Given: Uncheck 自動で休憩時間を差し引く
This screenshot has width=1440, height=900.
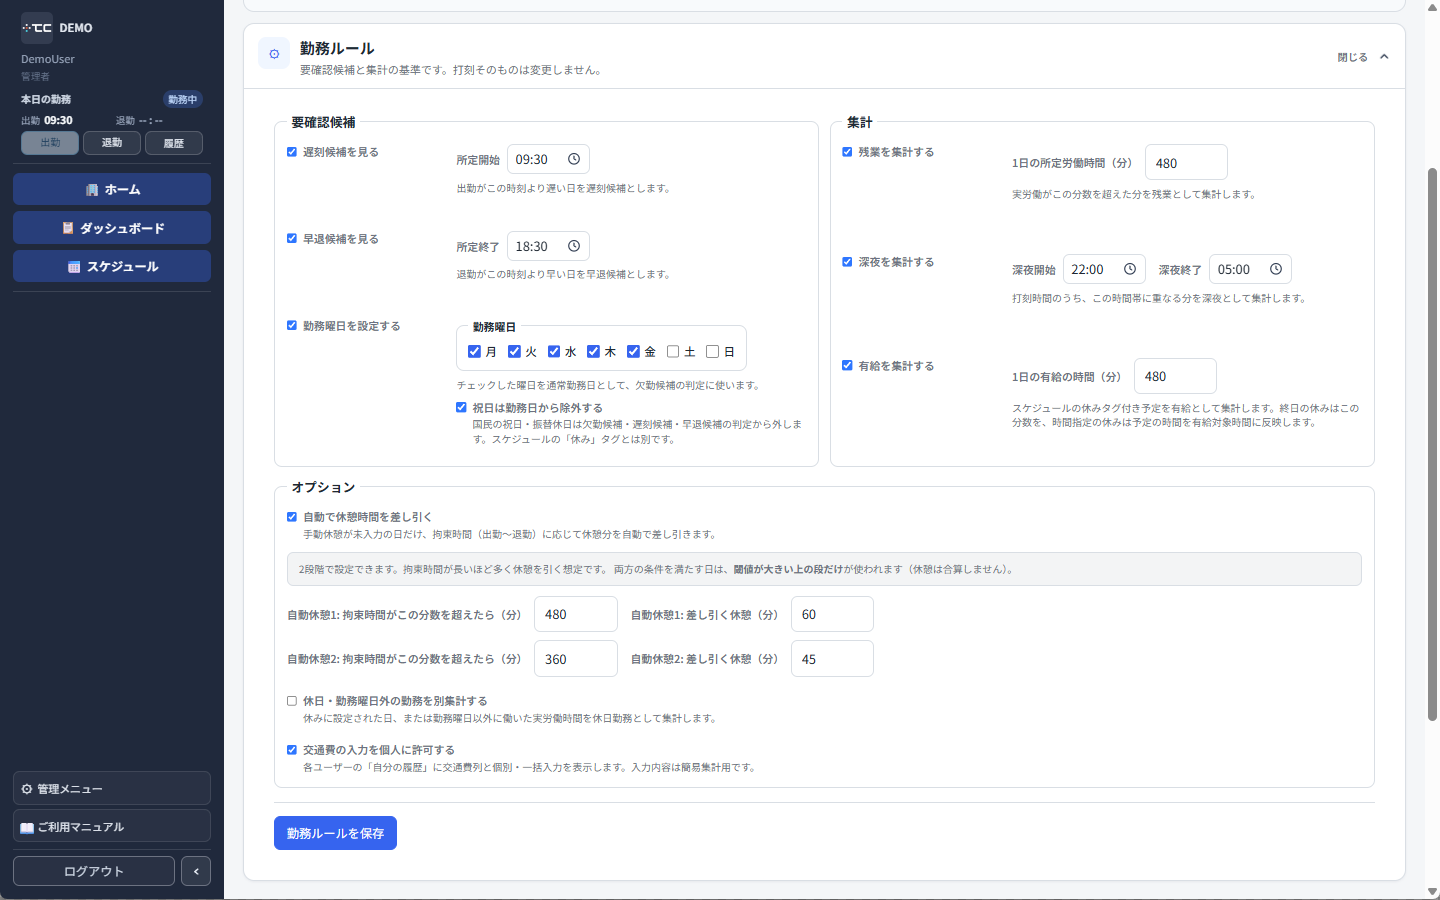Looking at the screenshot, I should tap(292, 517).
